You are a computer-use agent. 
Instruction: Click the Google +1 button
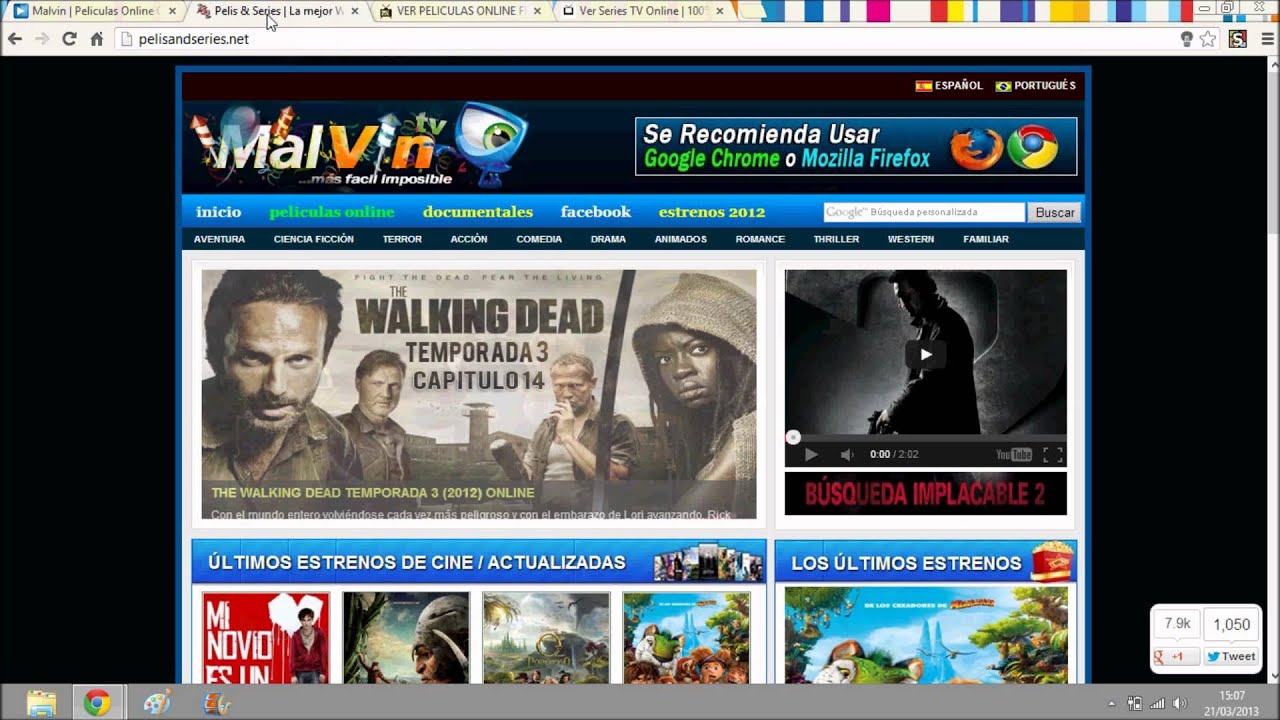pyautogui.click(x=1176, y=656)
